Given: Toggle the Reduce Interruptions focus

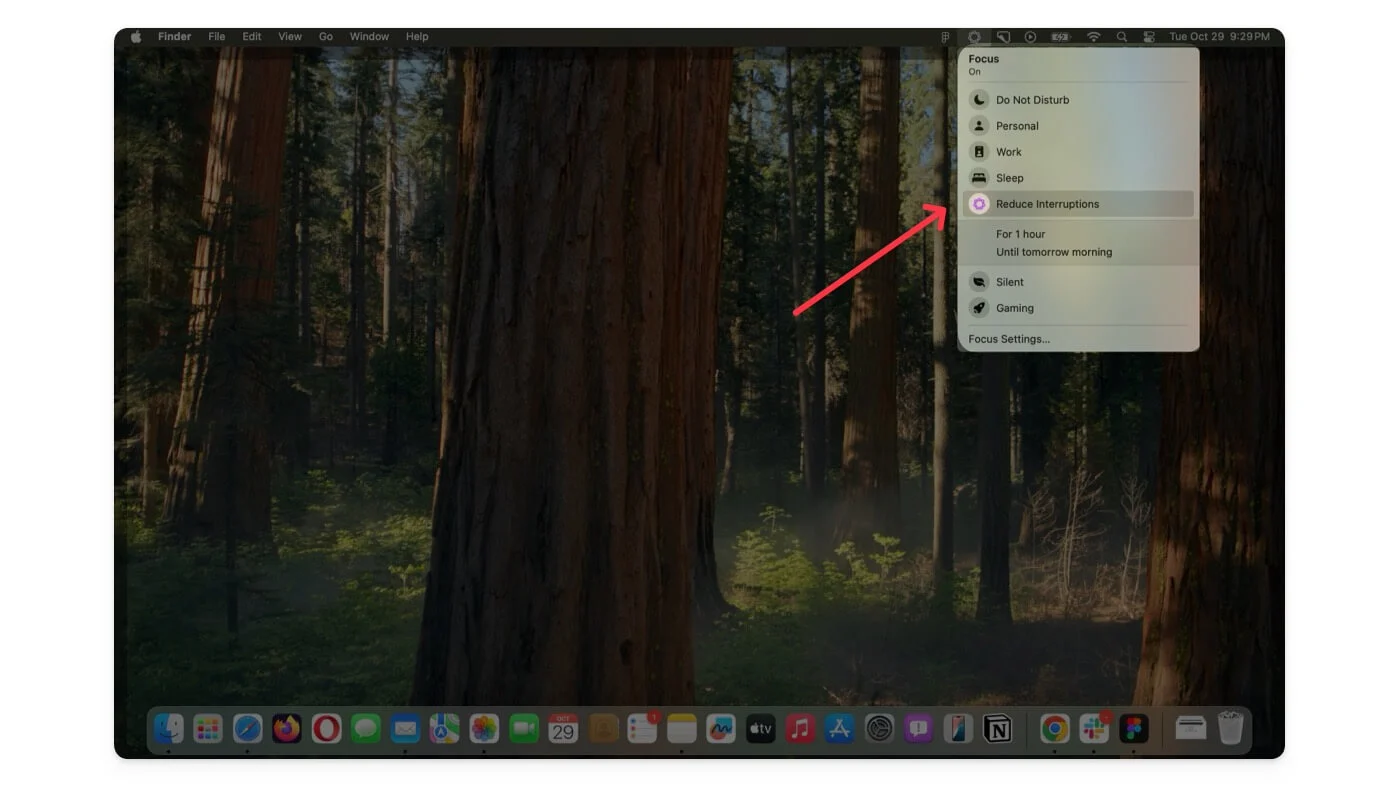Looking at the screenshot, I should (x=1078, y=204).
